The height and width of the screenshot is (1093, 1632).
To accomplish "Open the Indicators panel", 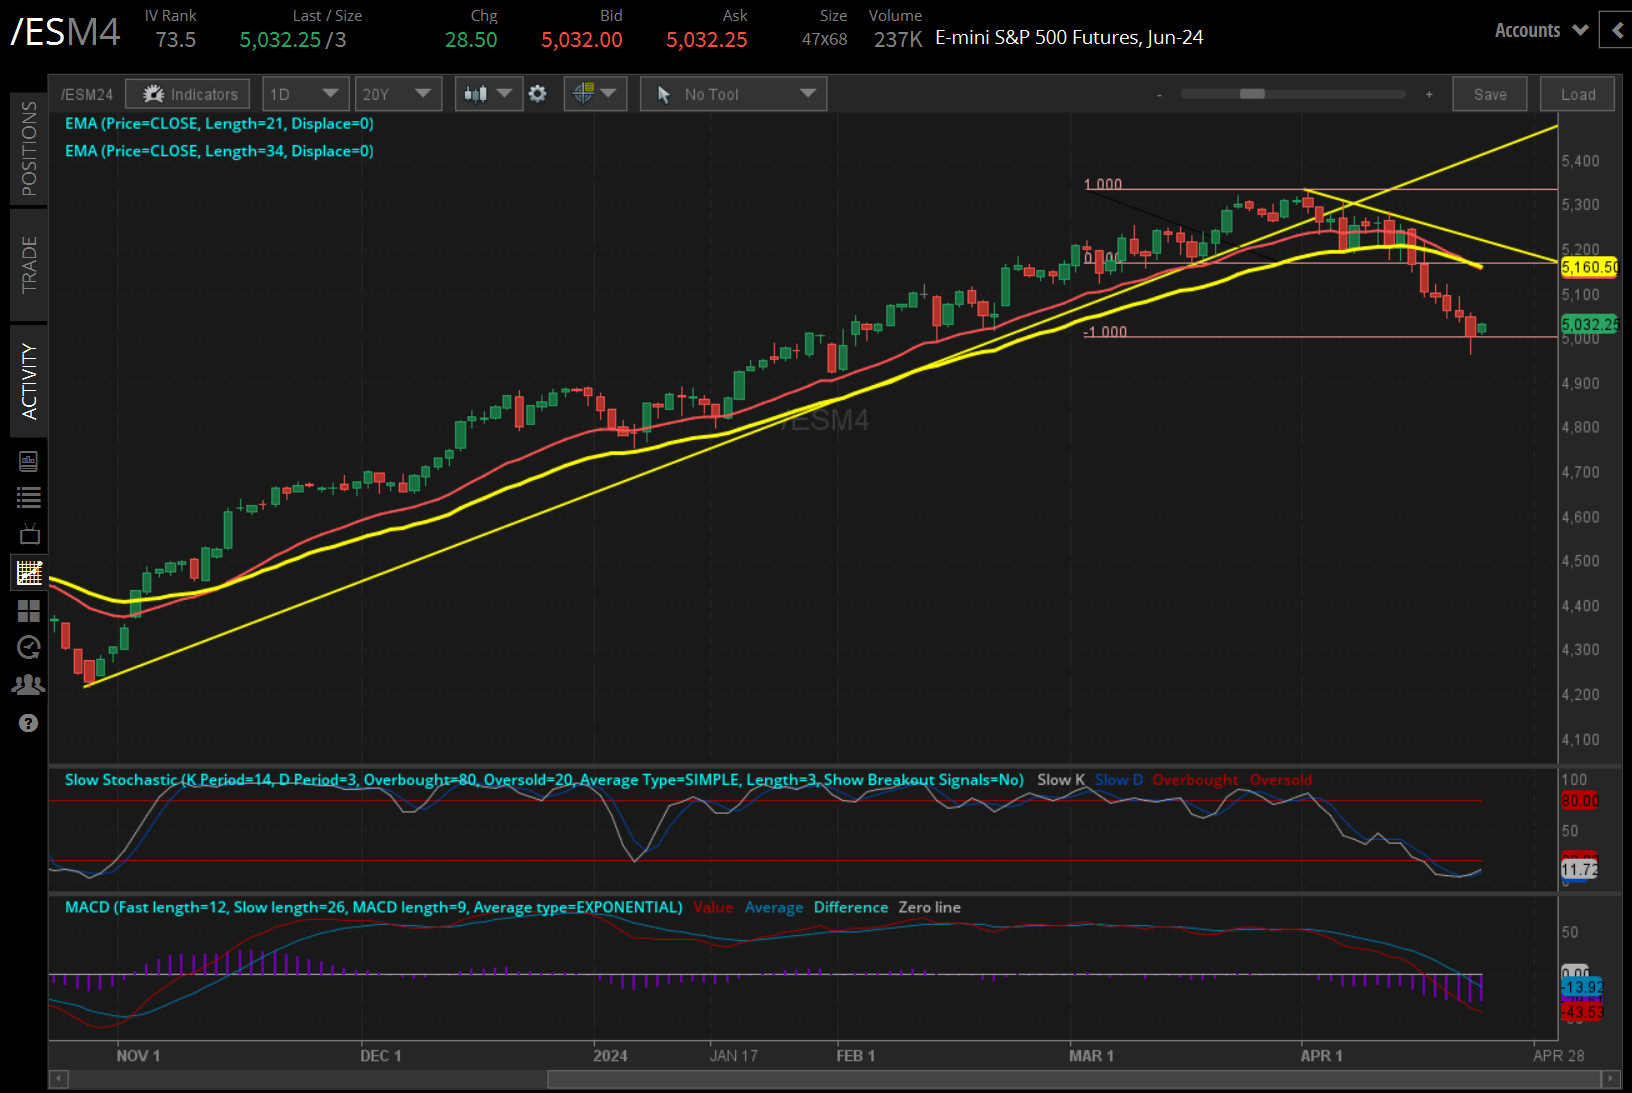I will [x=187, y=93].
